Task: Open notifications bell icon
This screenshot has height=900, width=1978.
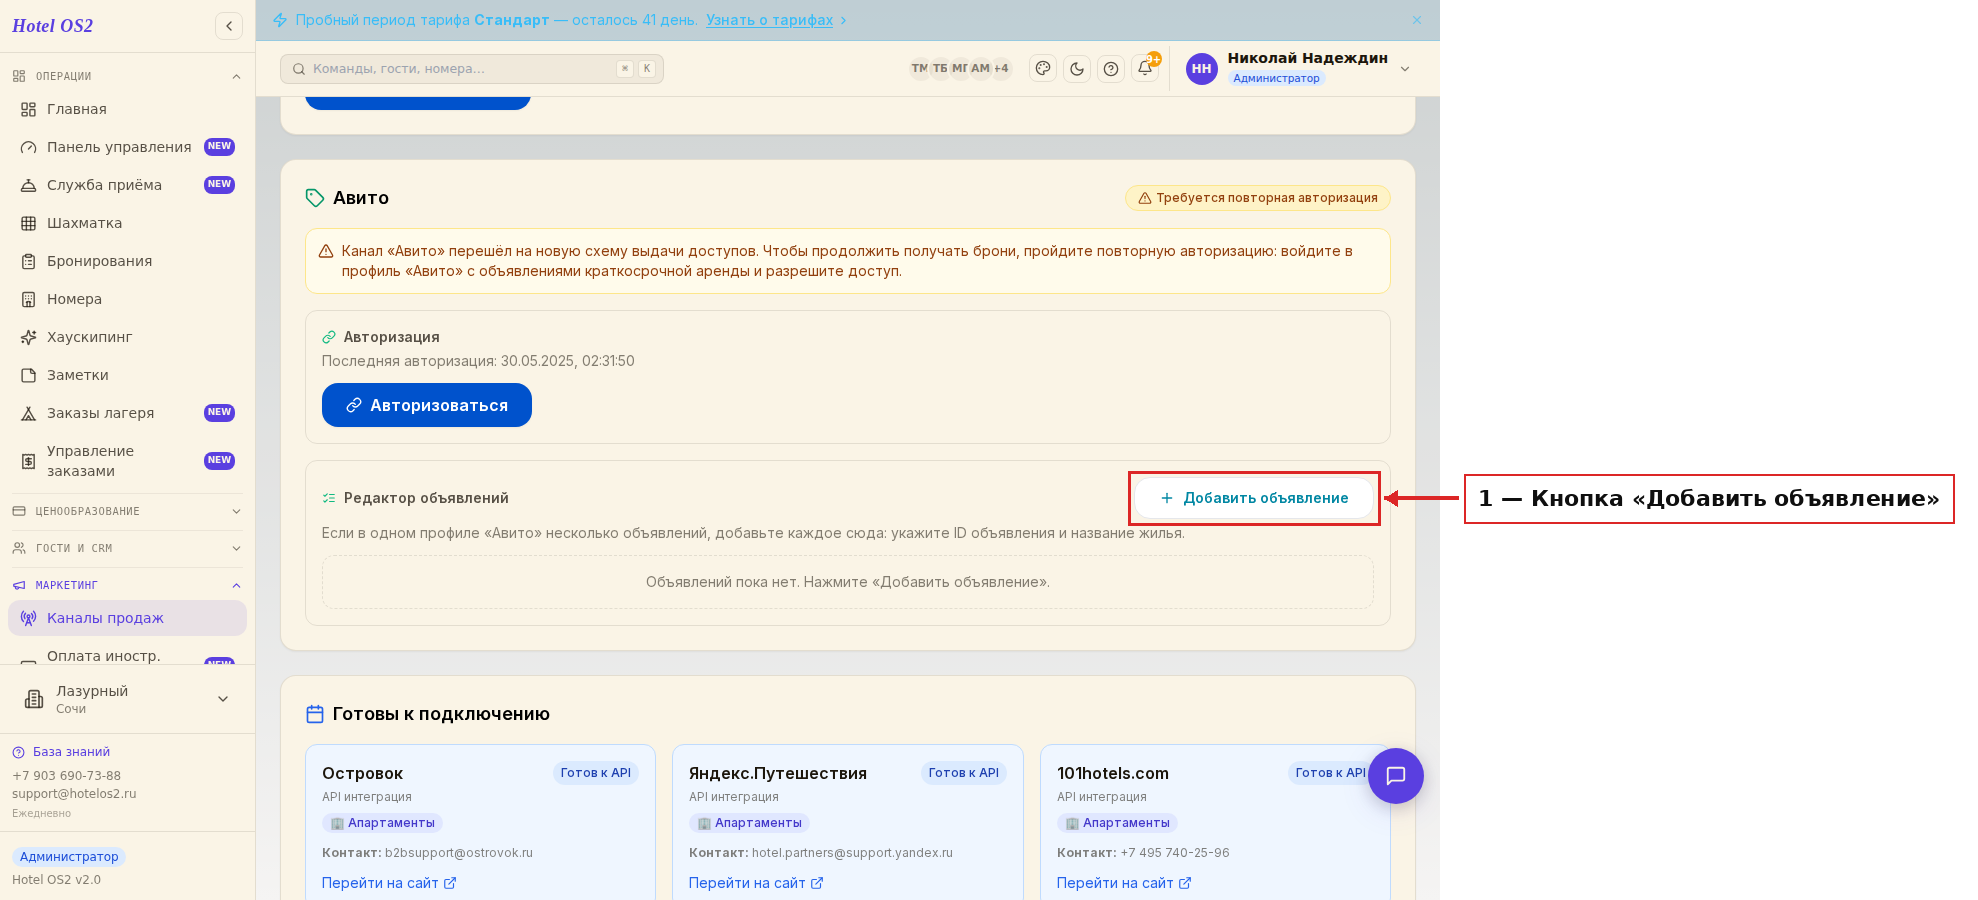Action: tap(1145, 69)
